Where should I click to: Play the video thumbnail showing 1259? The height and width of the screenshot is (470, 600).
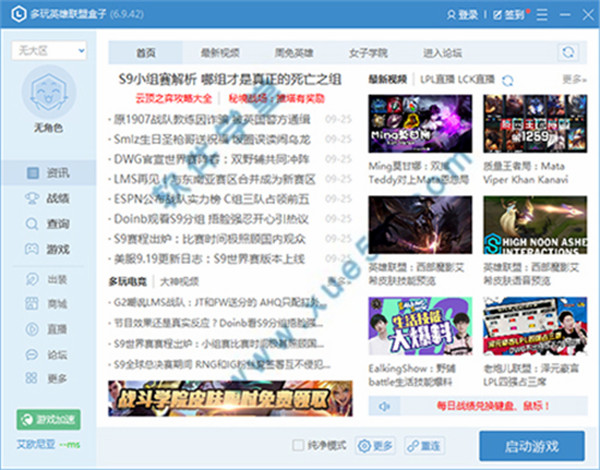535,124
